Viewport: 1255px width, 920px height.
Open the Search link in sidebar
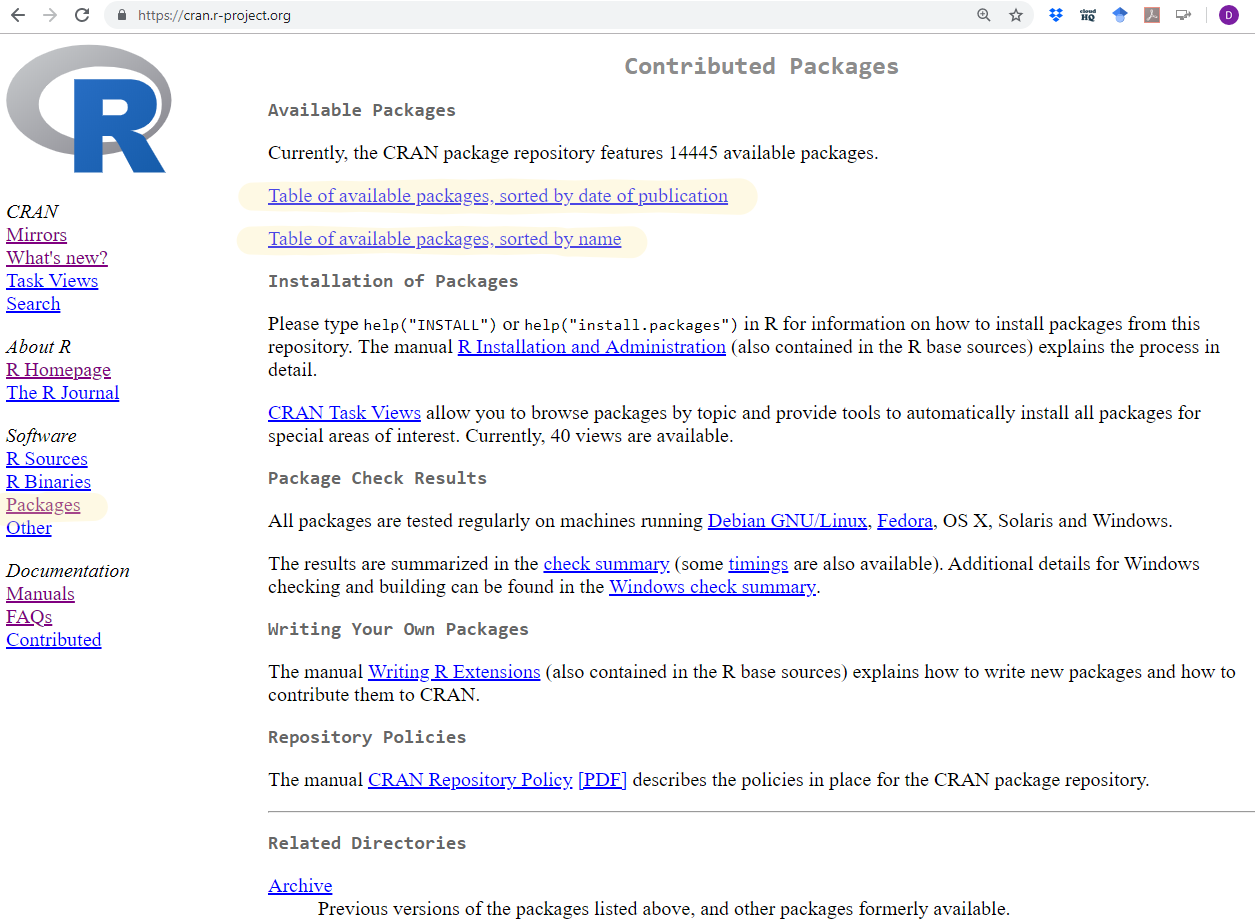click(33, 304)
